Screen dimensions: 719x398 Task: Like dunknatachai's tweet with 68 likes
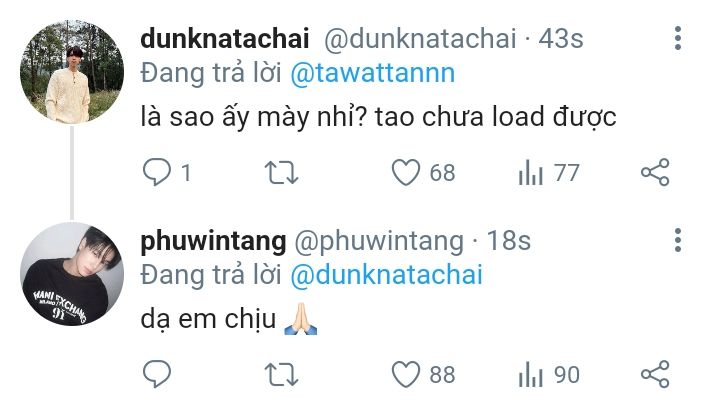point(406,172)
